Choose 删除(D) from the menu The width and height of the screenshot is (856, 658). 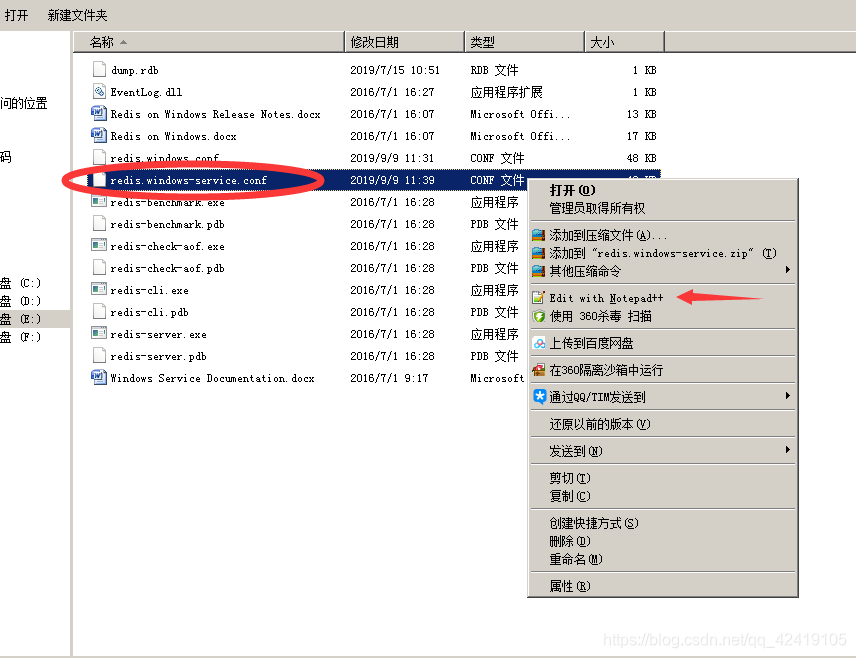[x=663, y=541]
